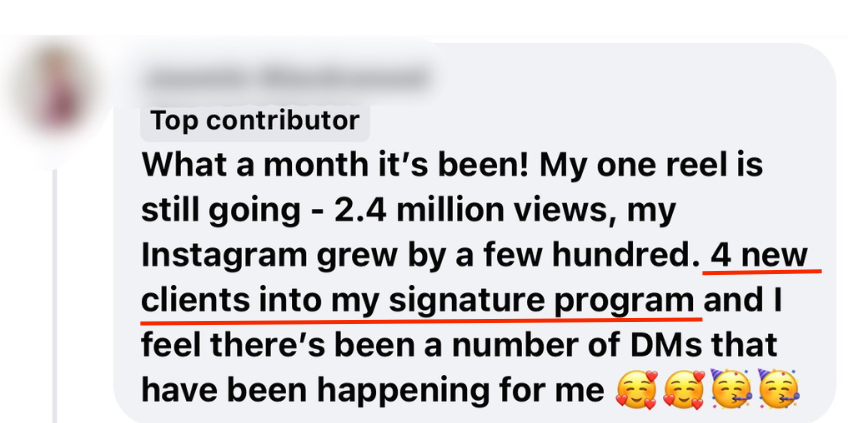Click the word Instagram in the comment

coord(224,256)
